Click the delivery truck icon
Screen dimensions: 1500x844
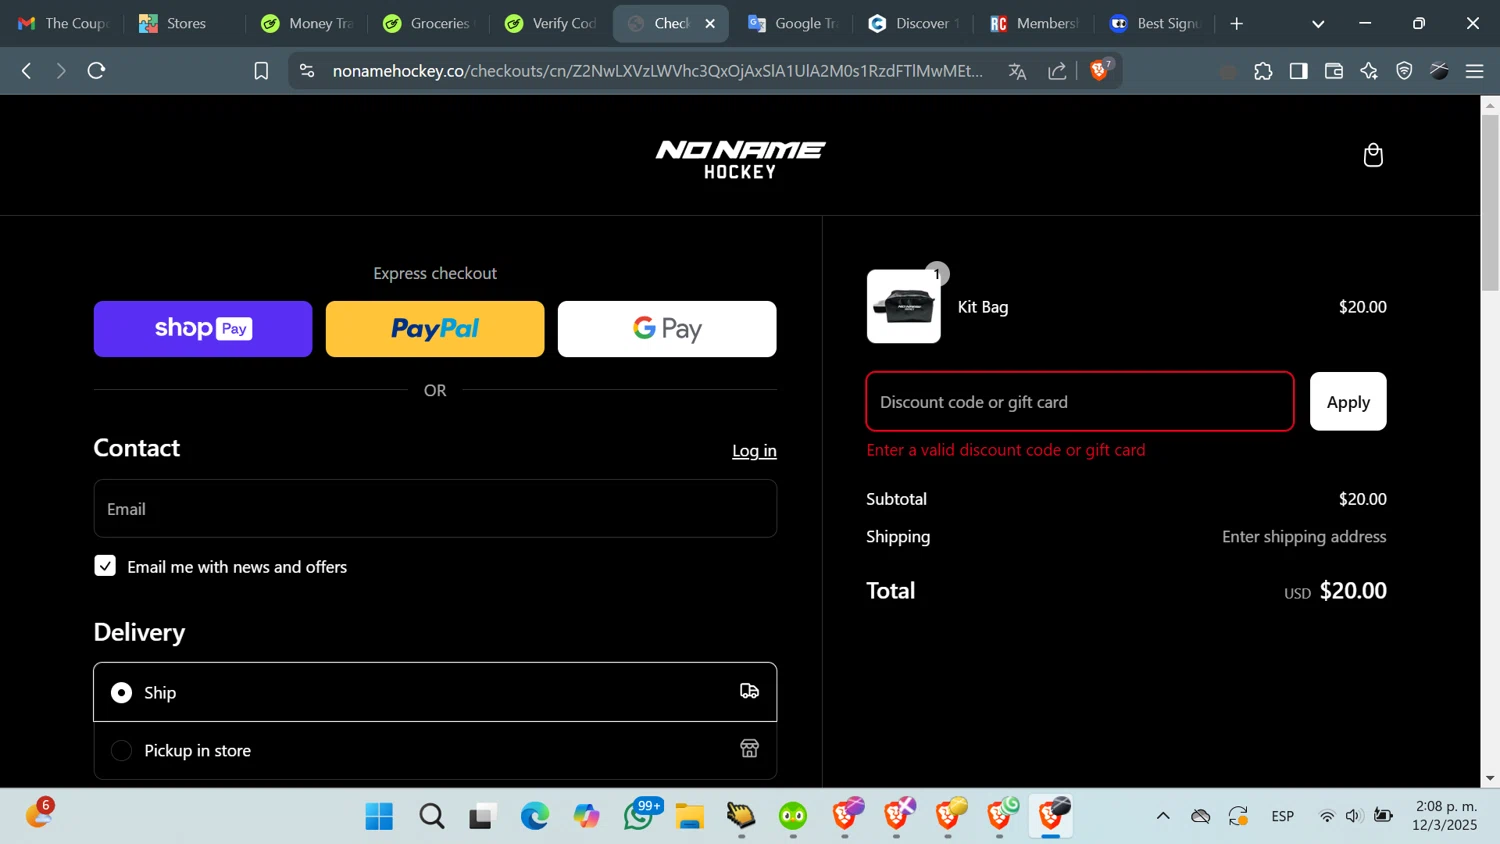pyautogui.click(x=749, y=691)
